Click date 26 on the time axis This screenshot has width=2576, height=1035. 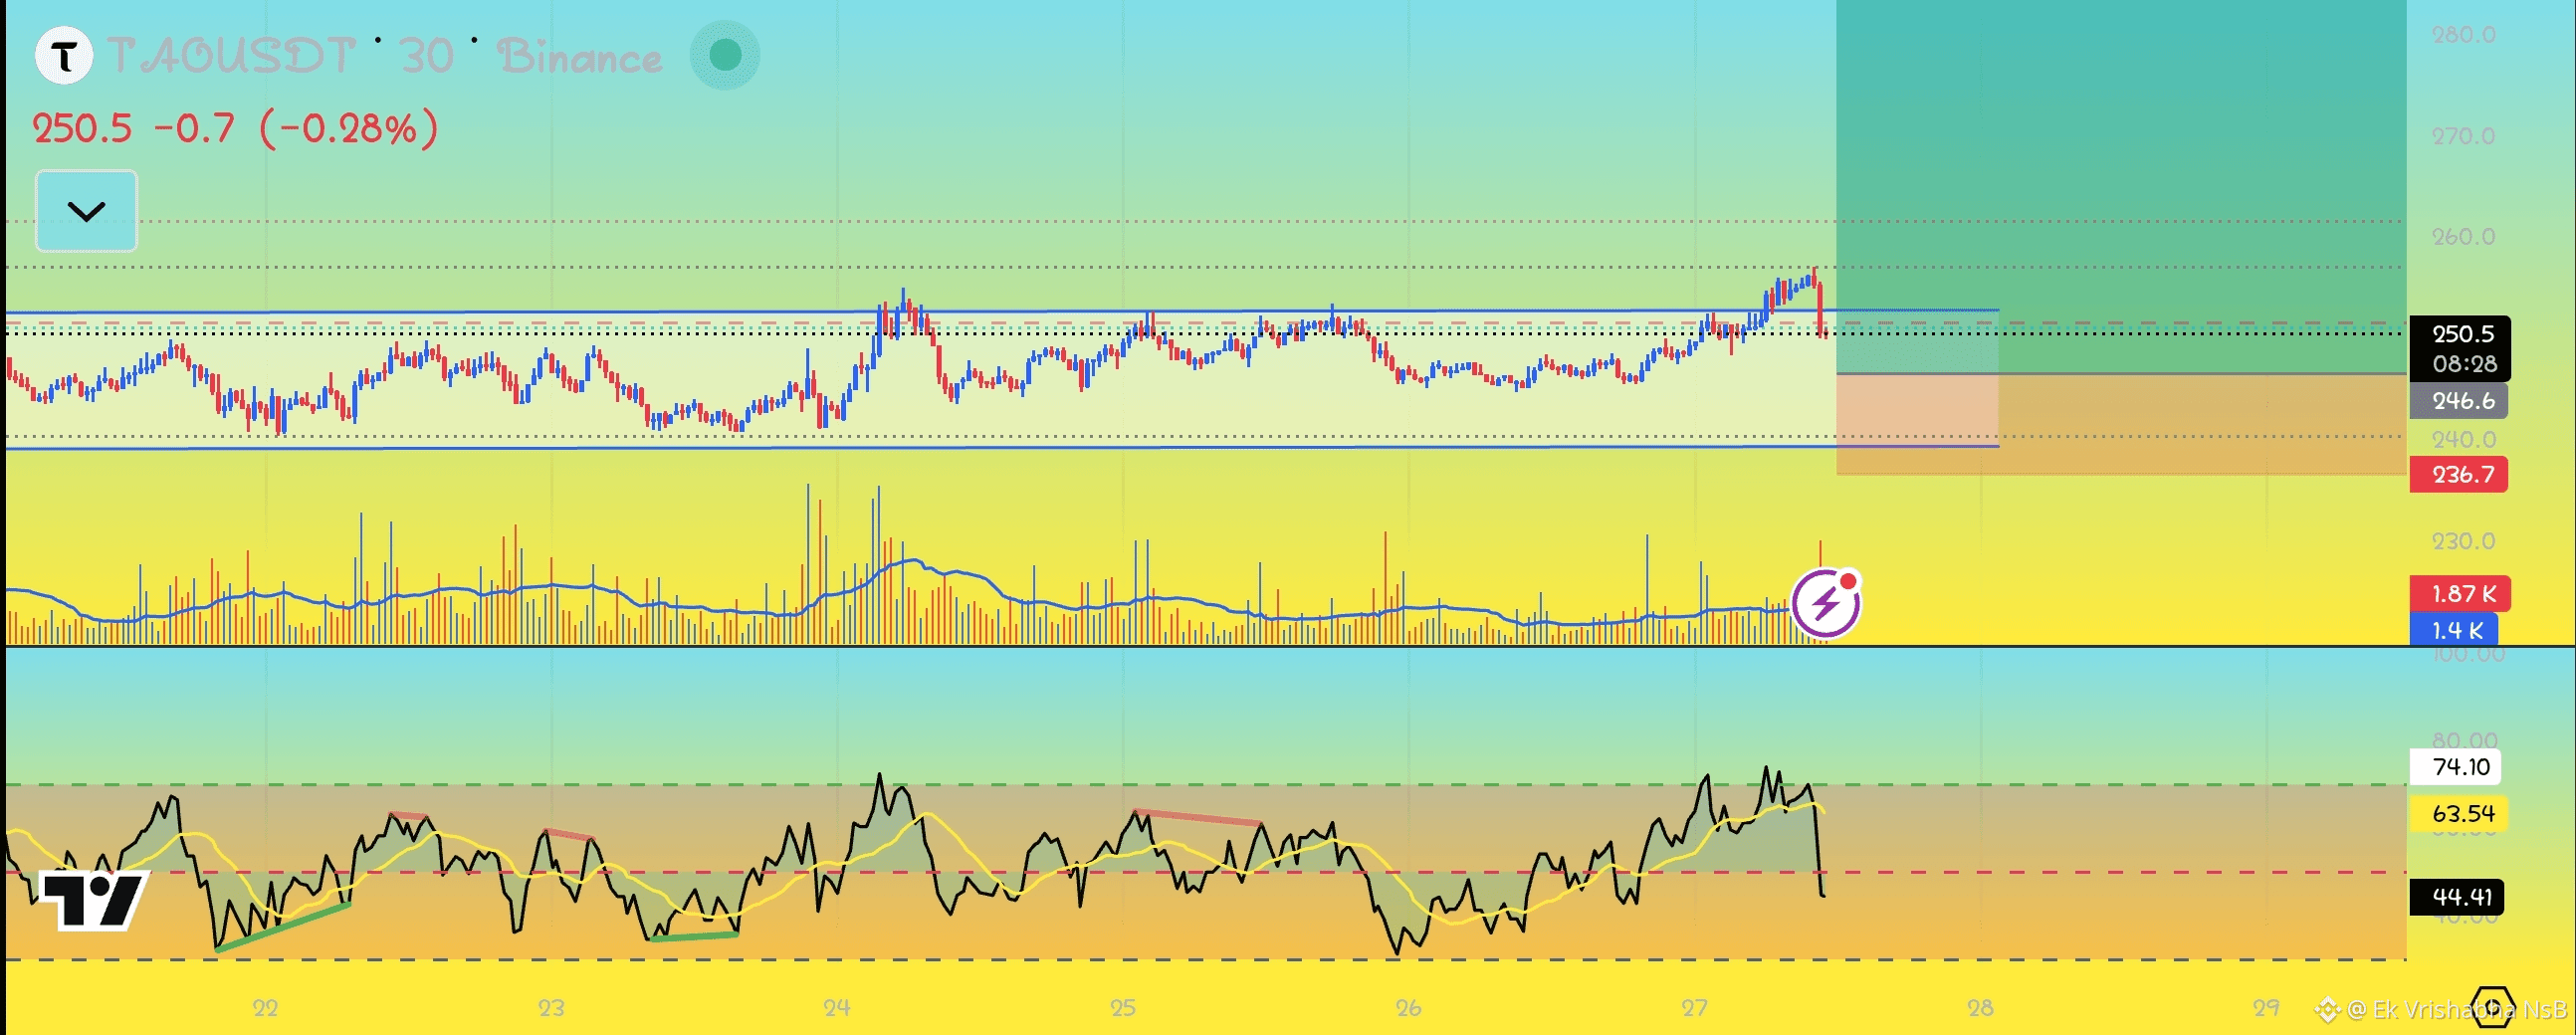point(1409,1008)
